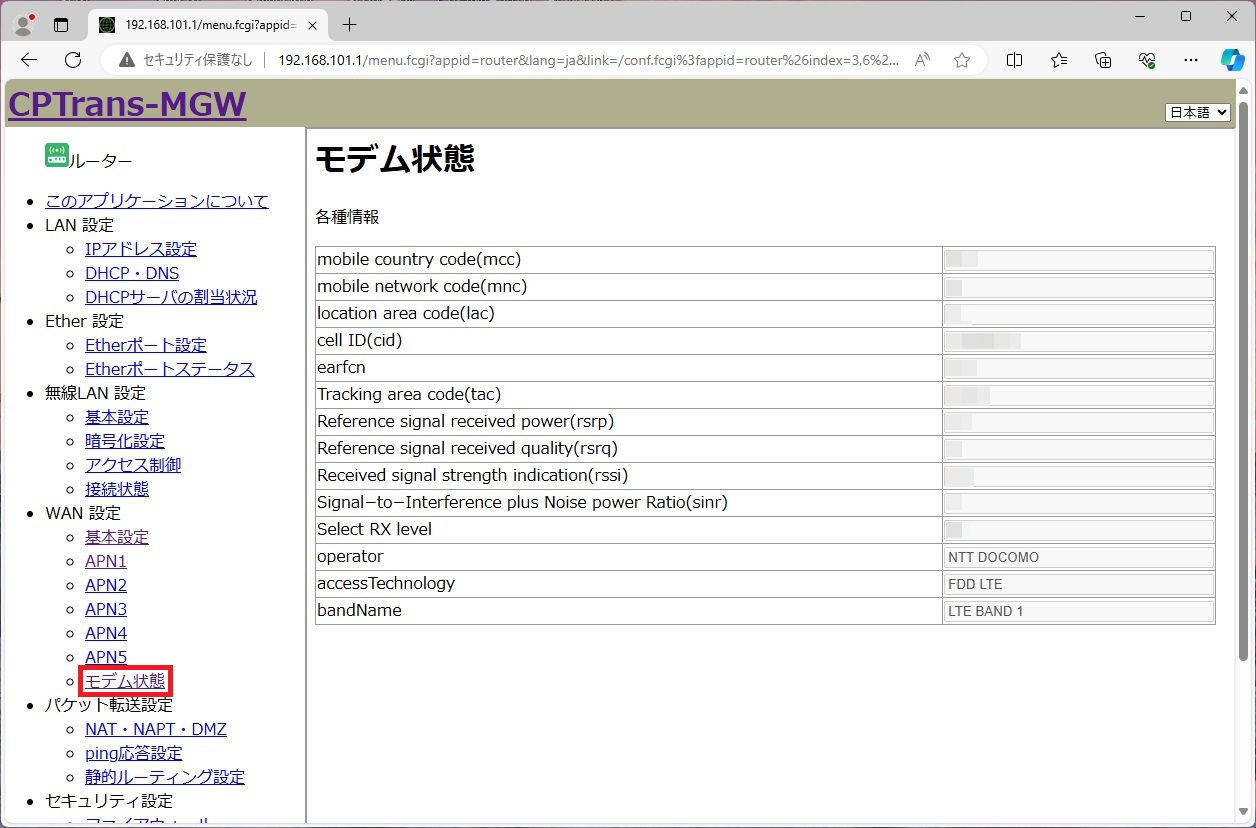Open the favorites list icon
Image resolution: width=1256 pixels, height=828 pixels.
1059,60
